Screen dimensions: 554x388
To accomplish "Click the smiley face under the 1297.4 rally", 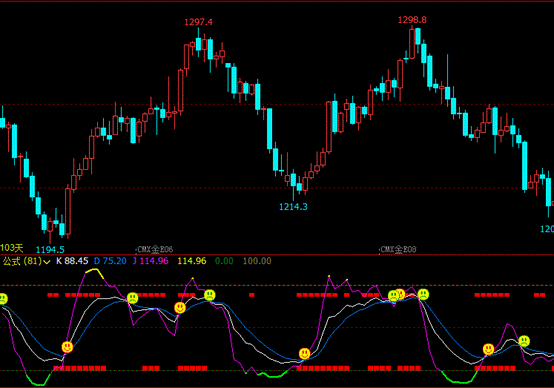I will click(180, 308).
